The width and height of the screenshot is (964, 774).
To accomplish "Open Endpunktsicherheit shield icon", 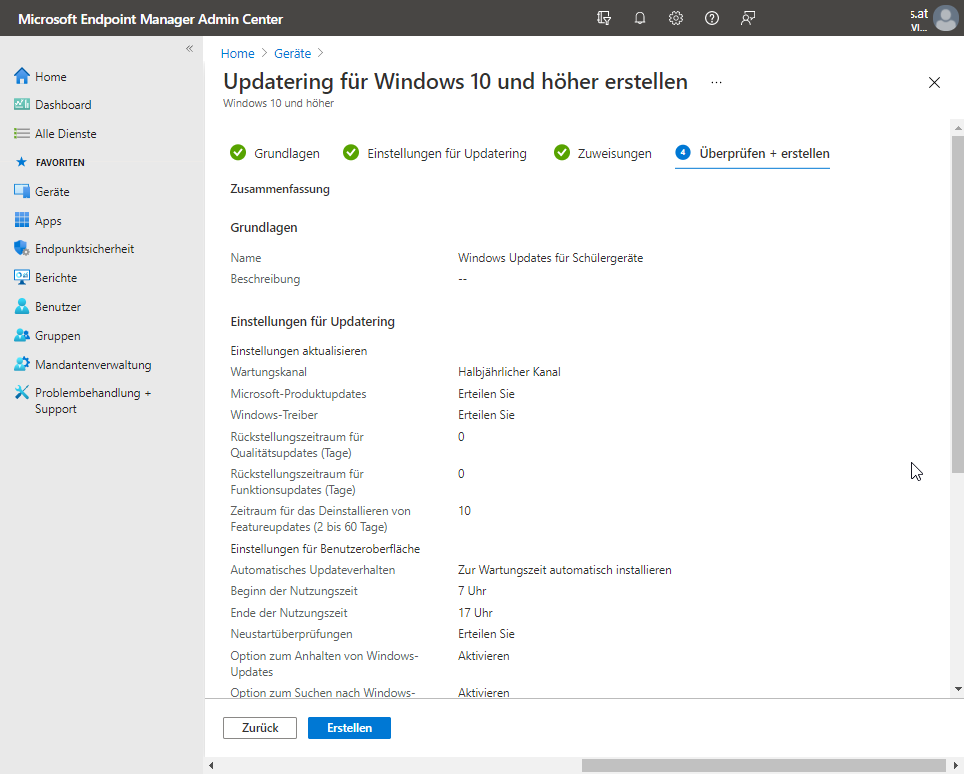I will coord(22,249).
